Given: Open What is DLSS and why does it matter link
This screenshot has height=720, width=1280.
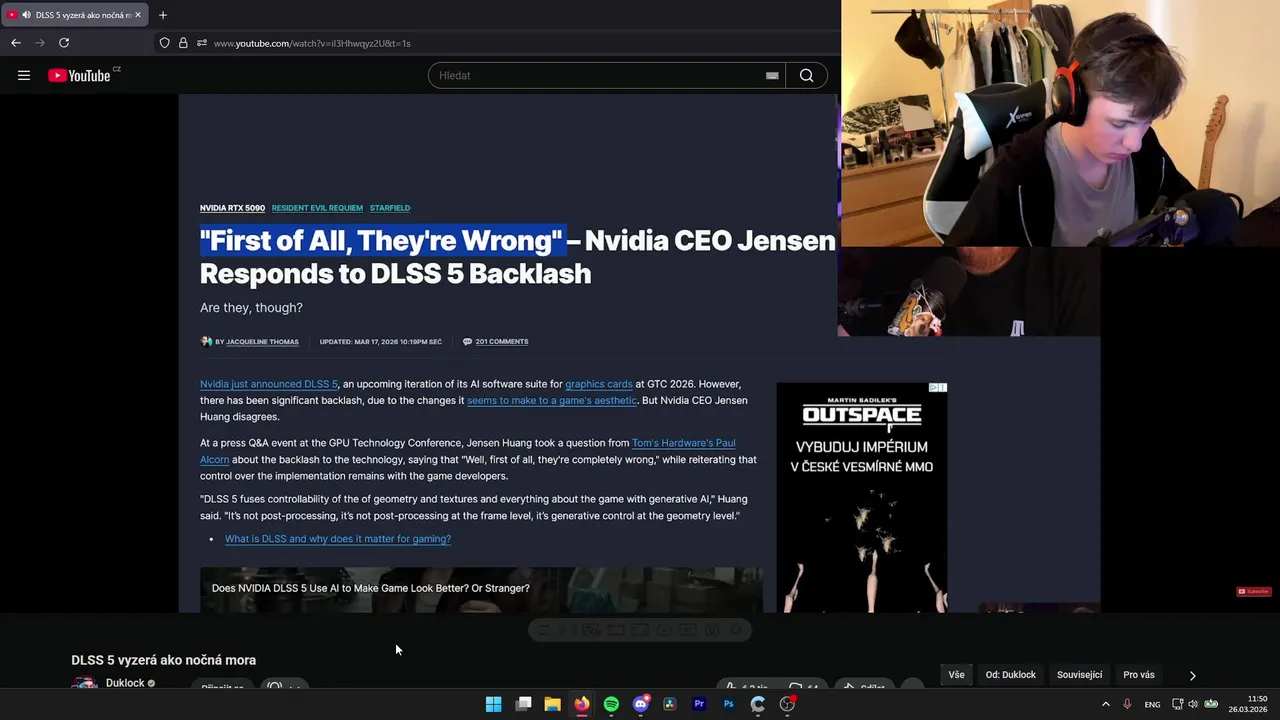Looking at the screenshot, I should point(338,539).
